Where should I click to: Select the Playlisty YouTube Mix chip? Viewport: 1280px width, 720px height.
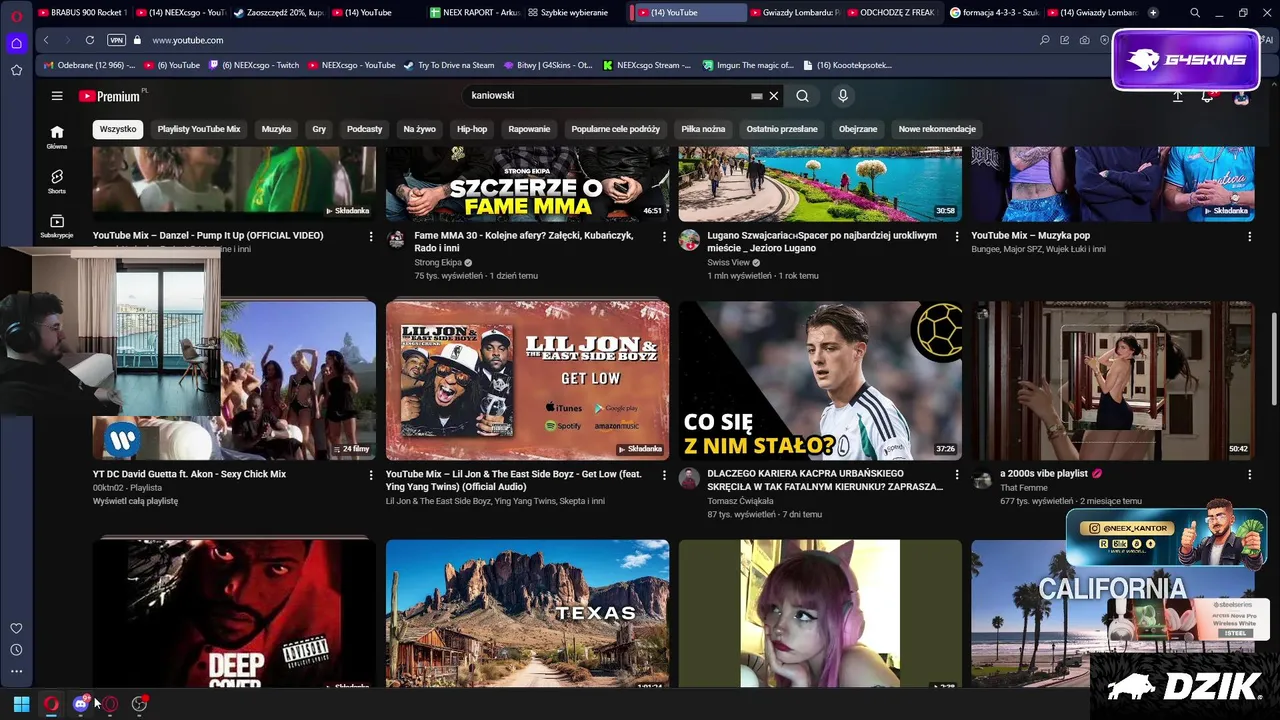click(199, 129)
